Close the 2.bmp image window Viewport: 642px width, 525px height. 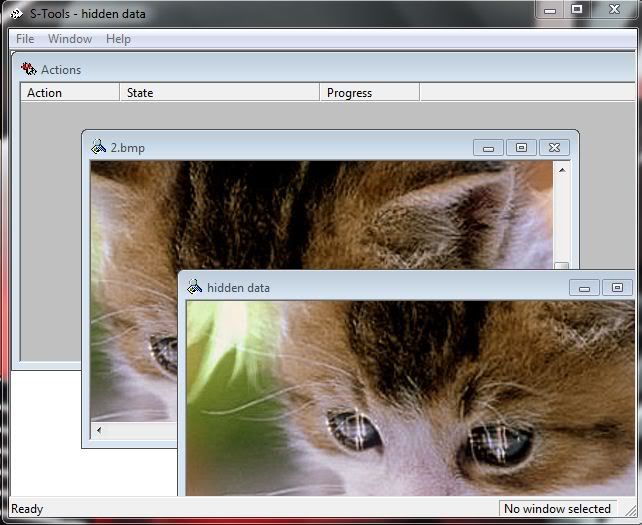pos(554,147)
